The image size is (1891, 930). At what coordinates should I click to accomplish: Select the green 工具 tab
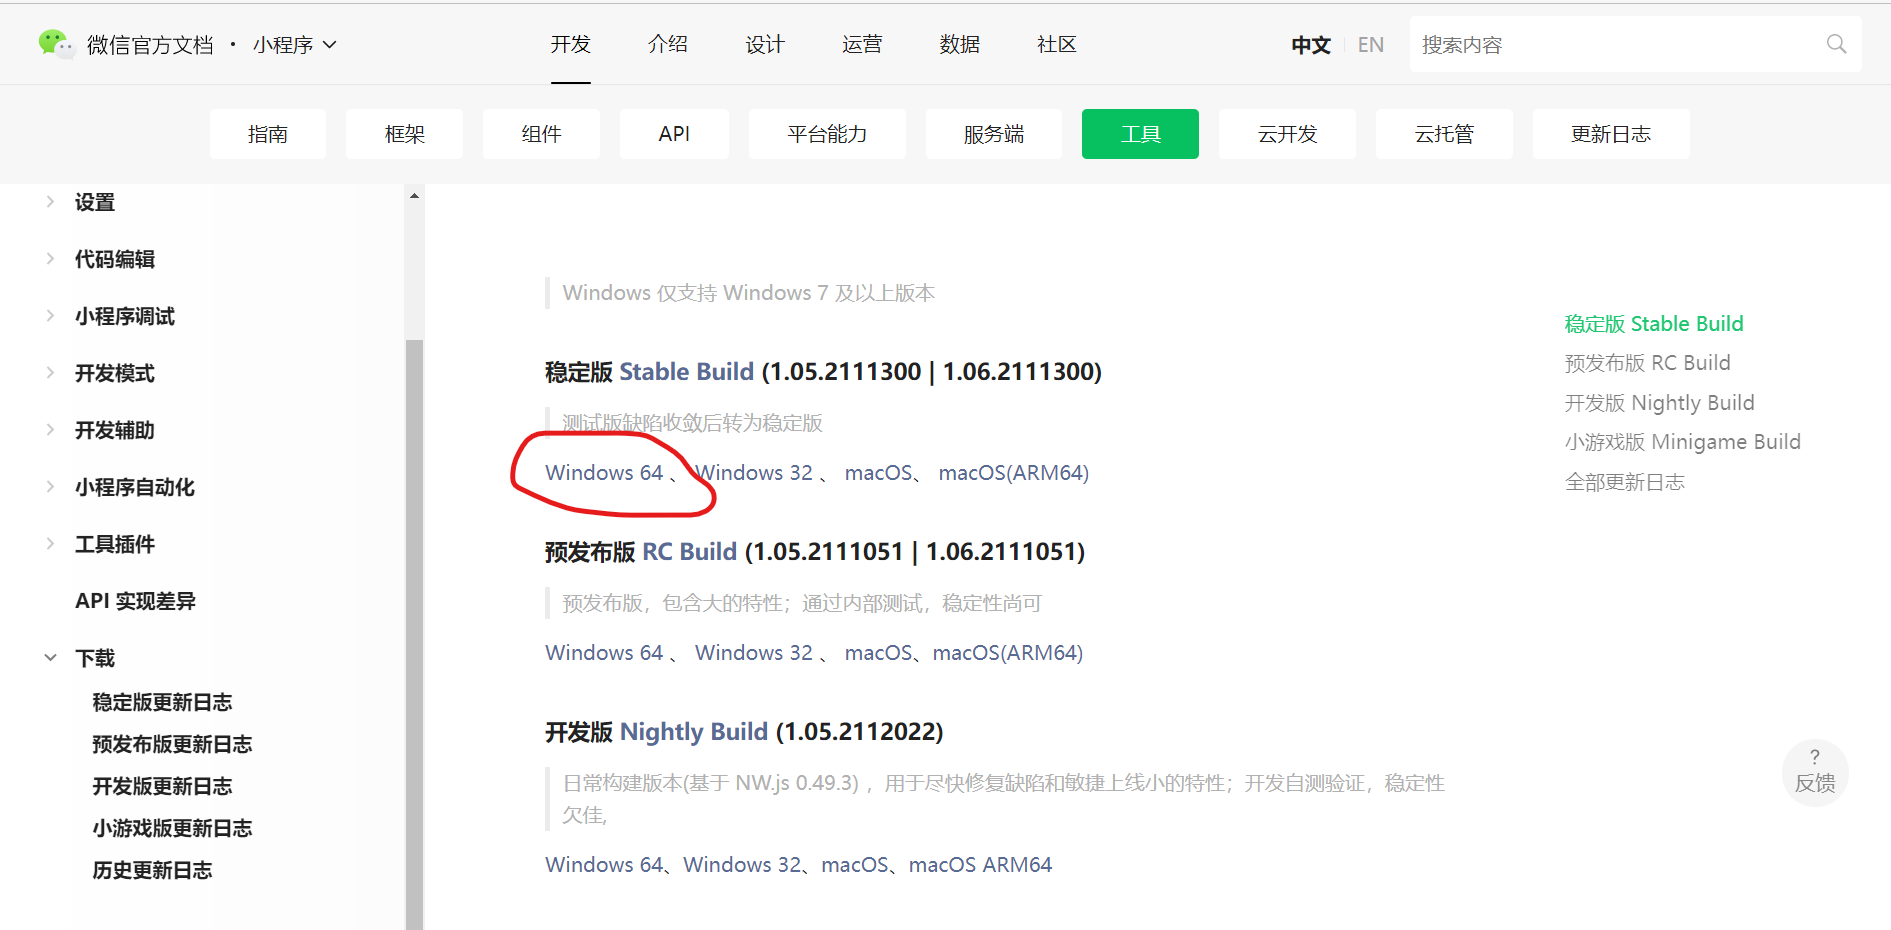click(x=1140, y=134)
